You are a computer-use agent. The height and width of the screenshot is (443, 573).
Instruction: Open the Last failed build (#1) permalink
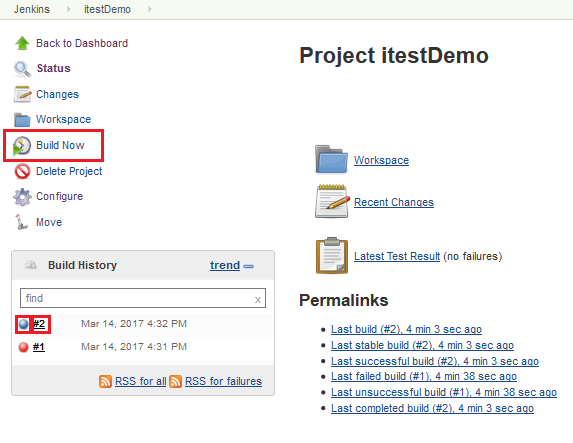[424, 376]
